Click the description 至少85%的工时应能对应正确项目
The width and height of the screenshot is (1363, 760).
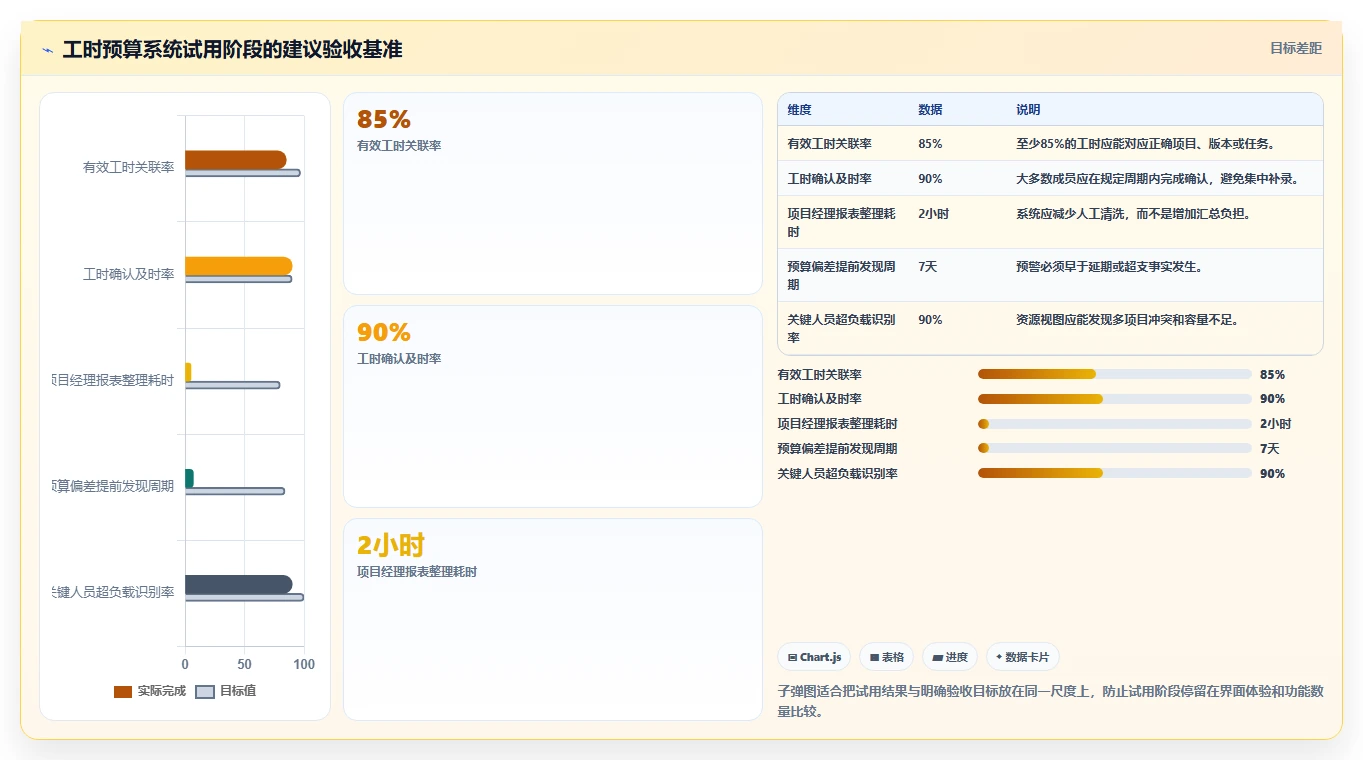coord(1145,144)
